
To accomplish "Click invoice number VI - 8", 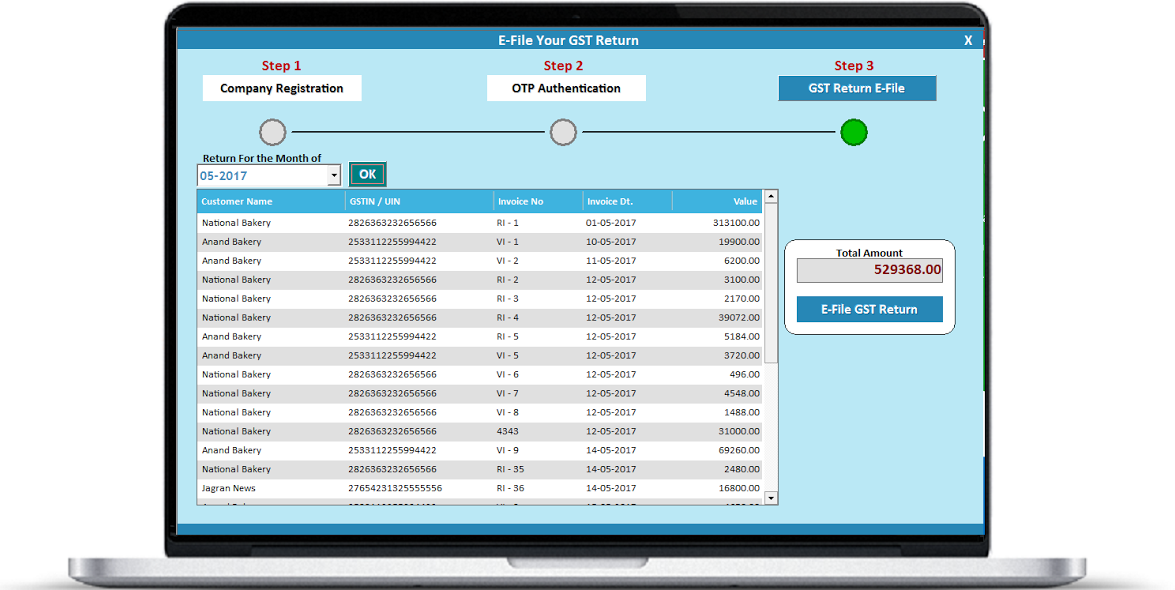I will click(x=507, y=412).
